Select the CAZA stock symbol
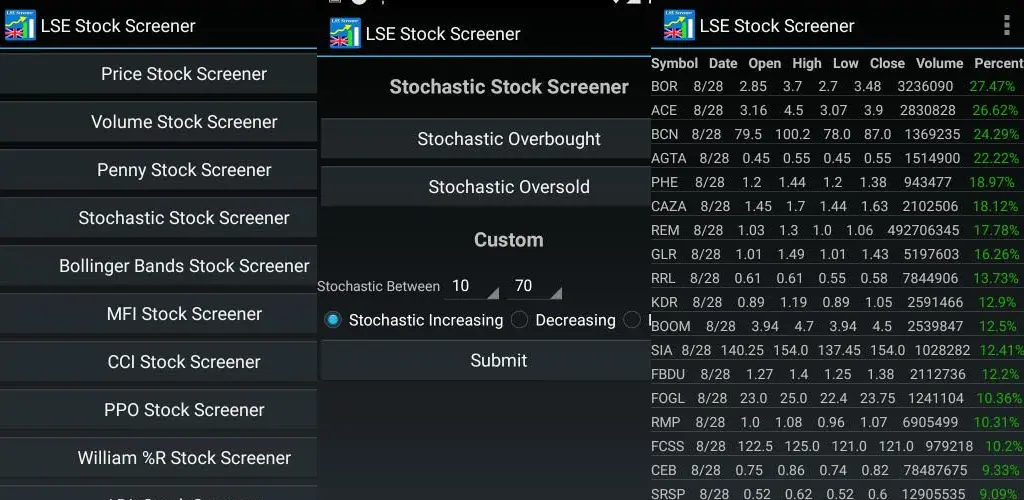 pos(669,206)
